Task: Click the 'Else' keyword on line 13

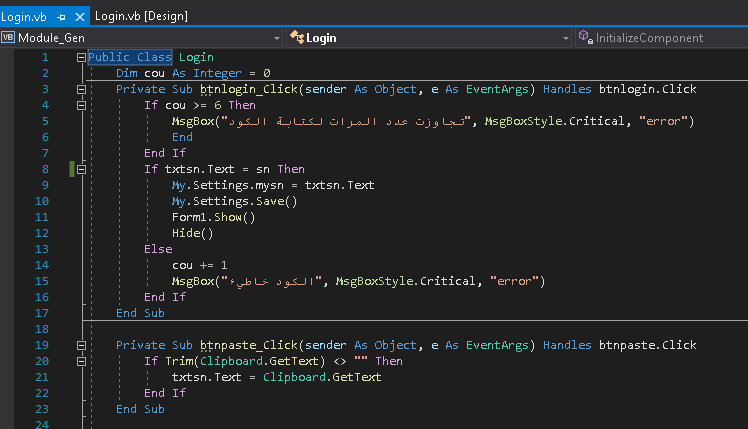Action: click(x=158, y=250)
